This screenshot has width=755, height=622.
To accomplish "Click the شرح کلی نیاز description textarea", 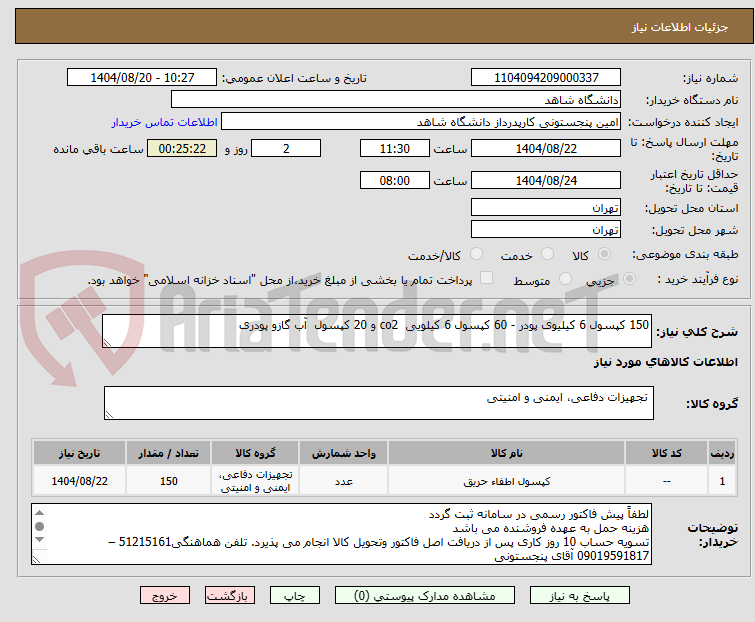I will [x=377, y=331].
